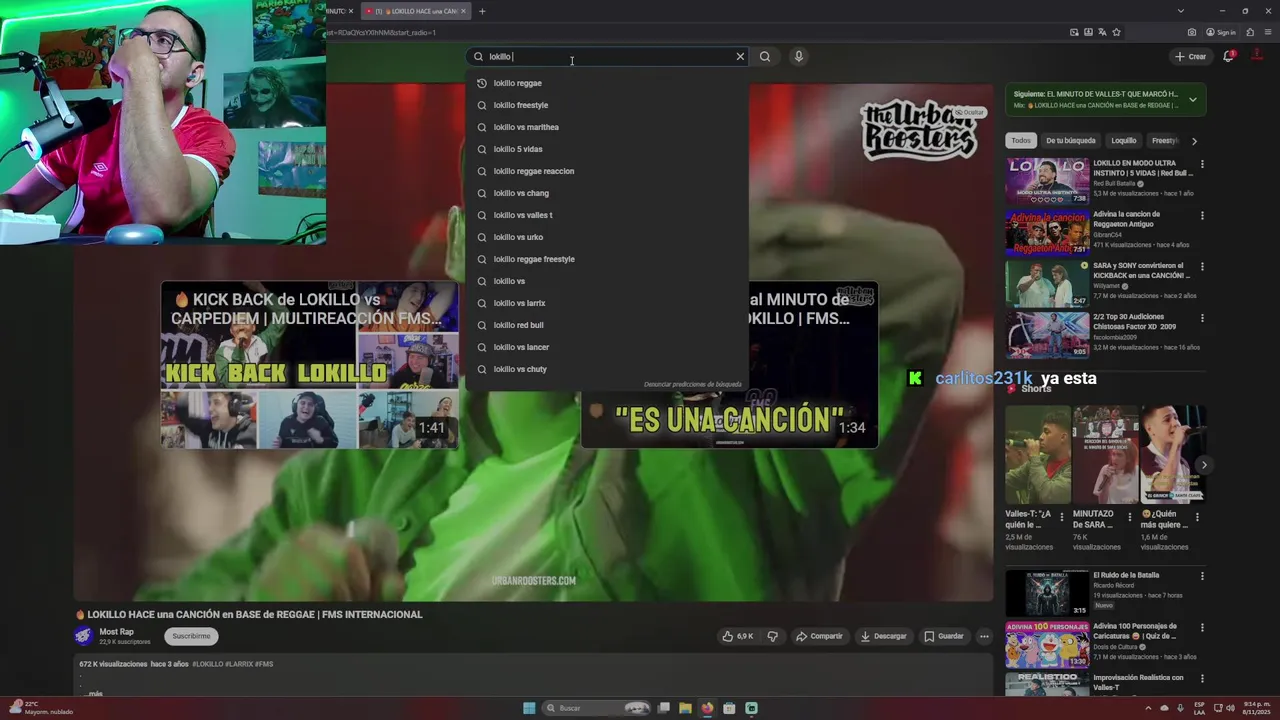The width and height of the screenshot is (1280, 720).
Task: Select the "lokillo red bull" suggestion
Action: (607, 325)
